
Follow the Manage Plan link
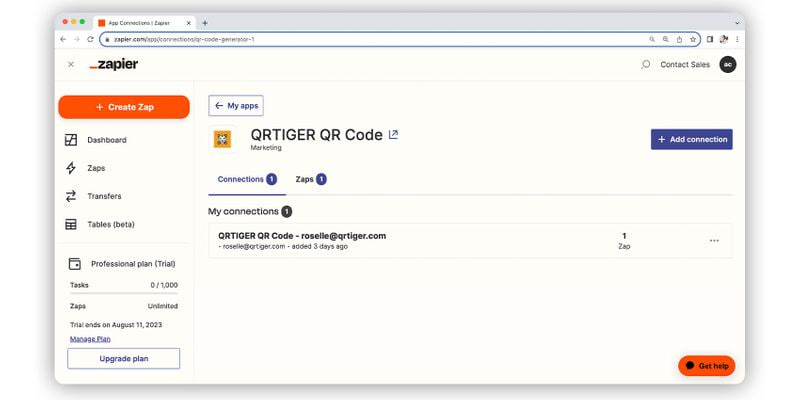(90, 339)
